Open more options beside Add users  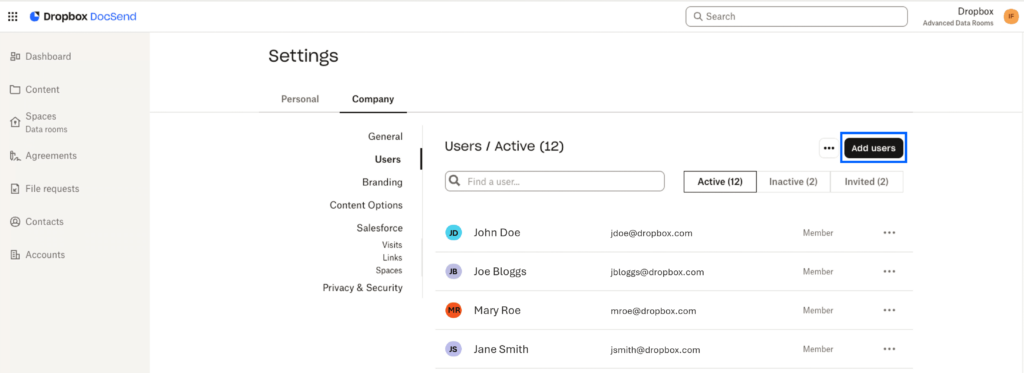pyautogui.click(x=829, y=148)
